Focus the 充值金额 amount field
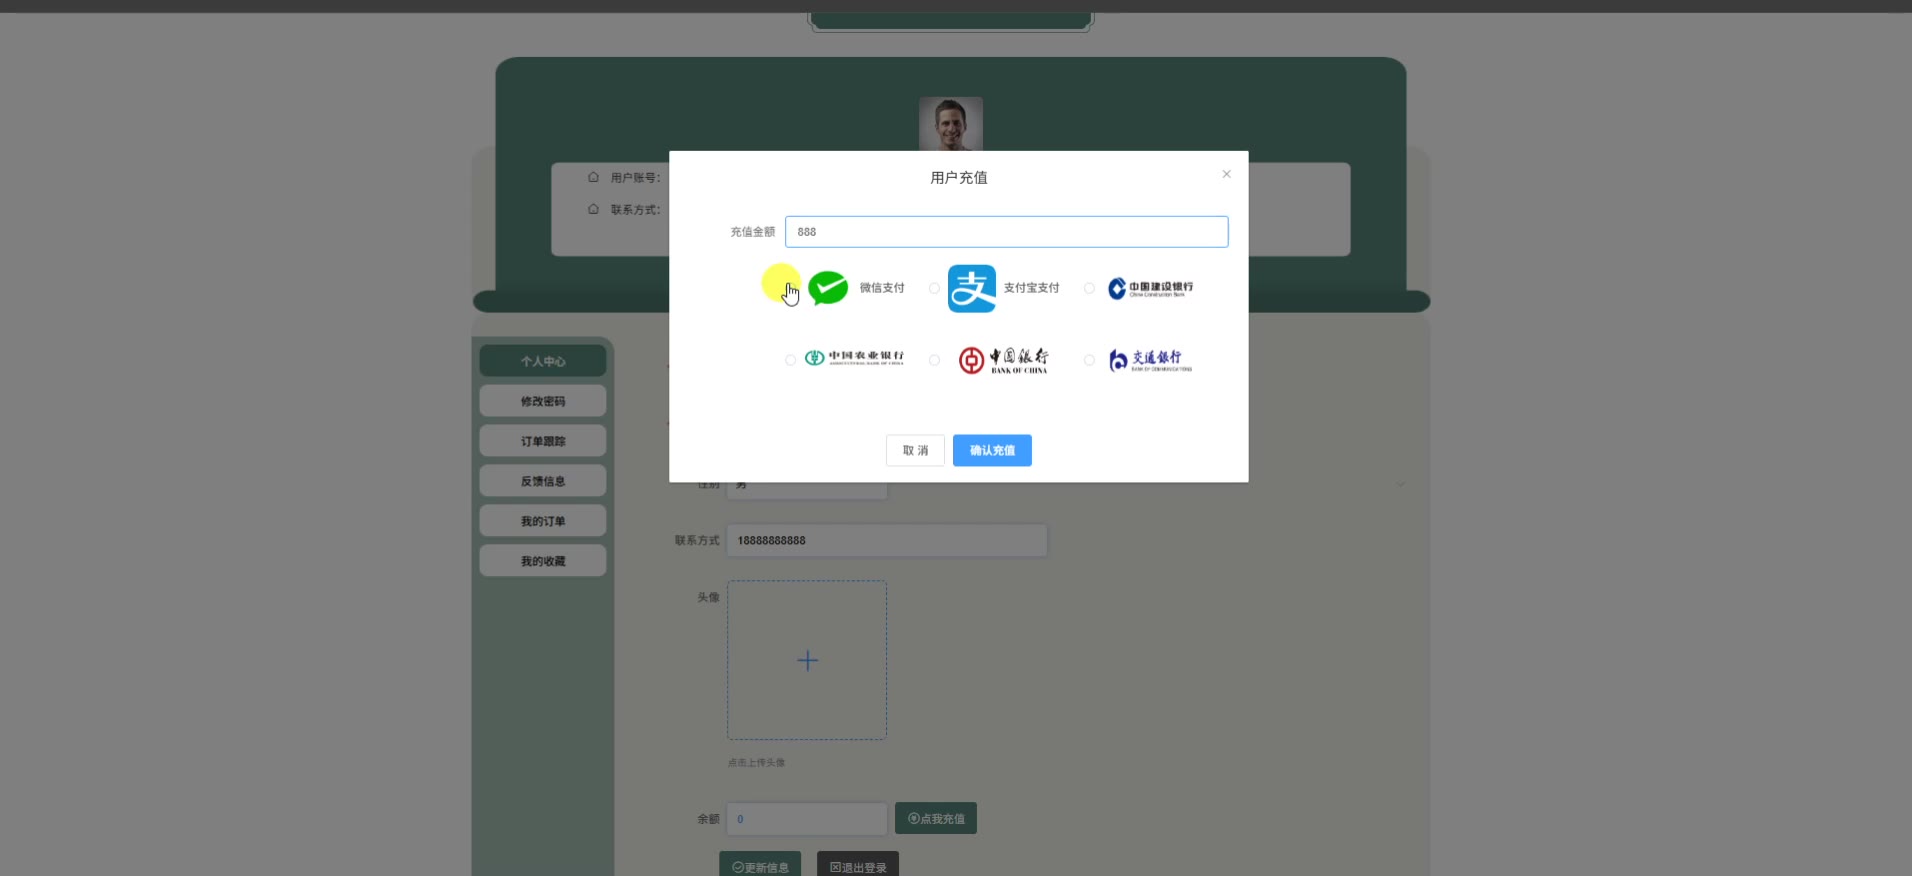1912x876 pixels. tap(1006, 232)
